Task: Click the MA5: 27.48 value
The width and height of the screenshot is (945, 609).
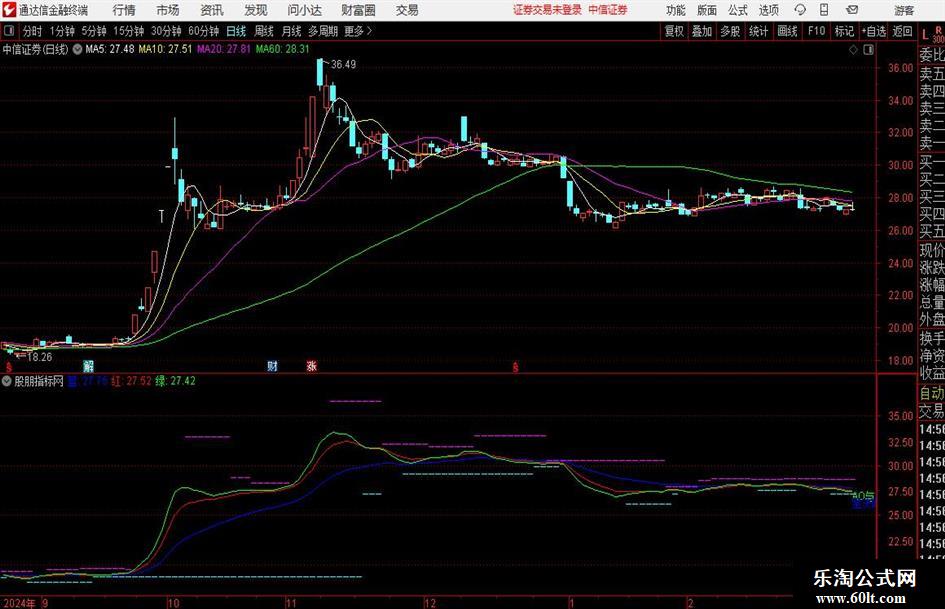Action: (x=110, y=49)
